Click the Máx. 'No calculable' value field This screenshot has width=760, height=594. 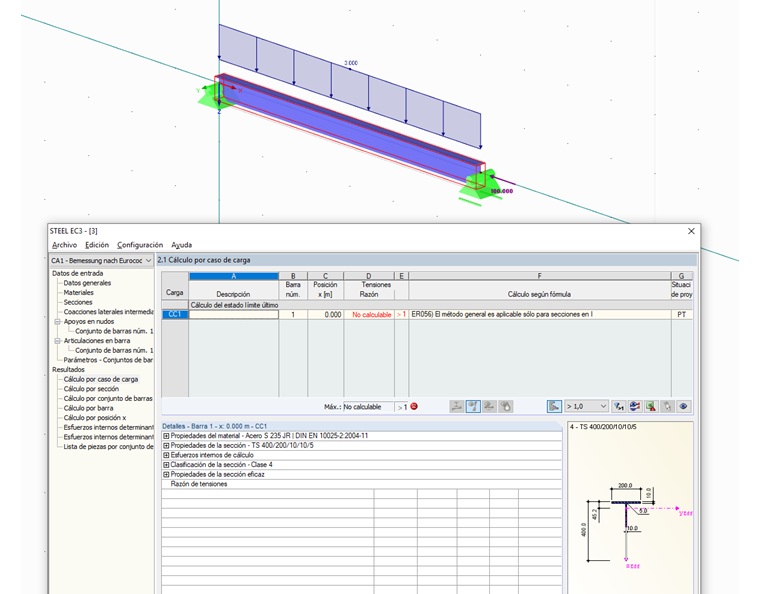click(x=368, y=407)
